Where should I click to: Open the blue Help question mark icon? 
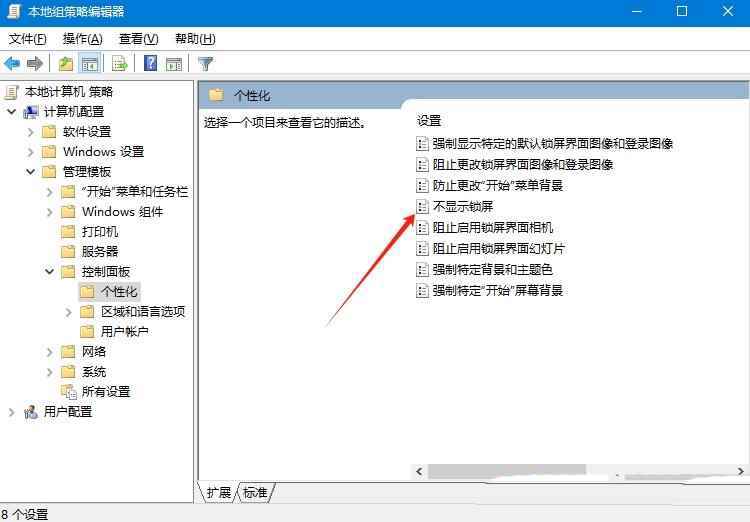click(150, 63)
